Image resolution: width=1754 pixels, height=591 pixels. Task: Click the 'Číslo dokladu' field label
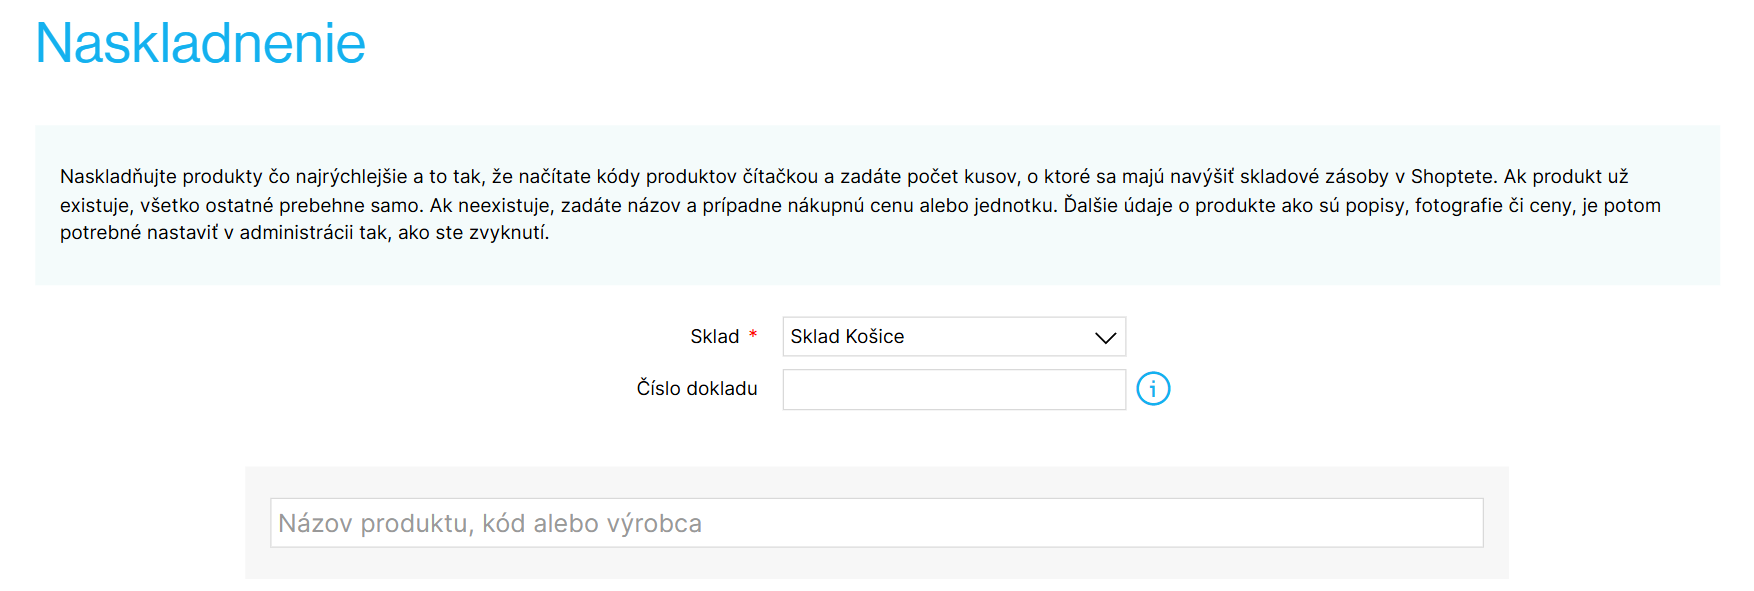pyautogui.click(x=697, y=388)
